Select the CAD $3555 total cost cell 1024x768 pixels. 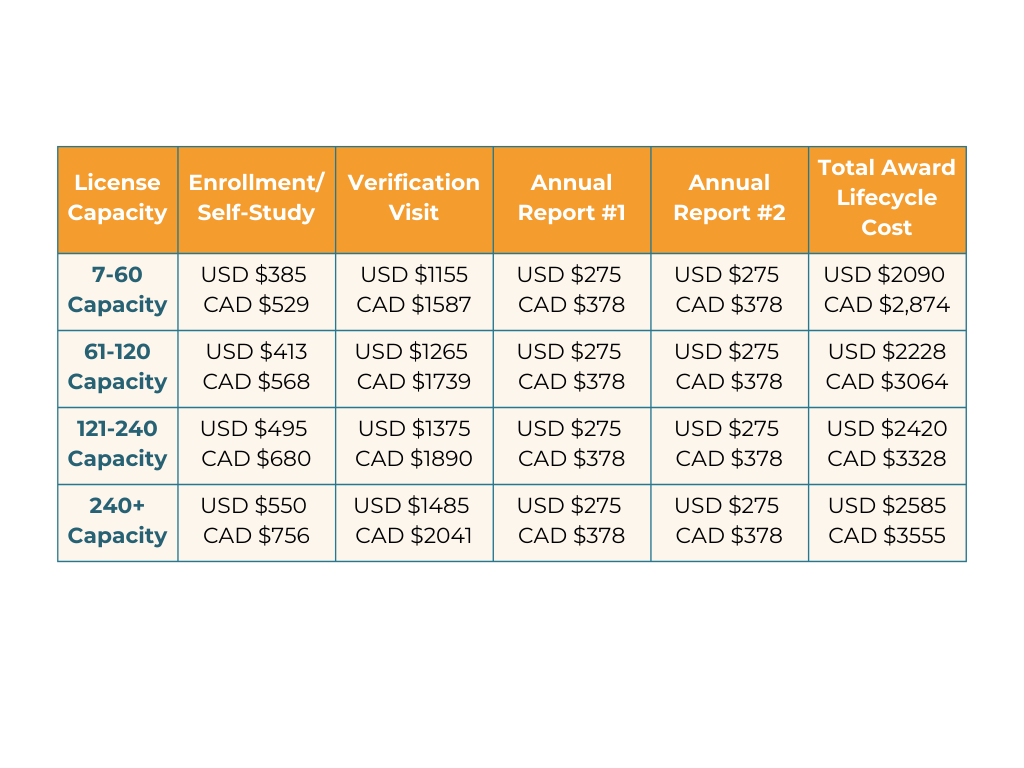coord(887,536)
